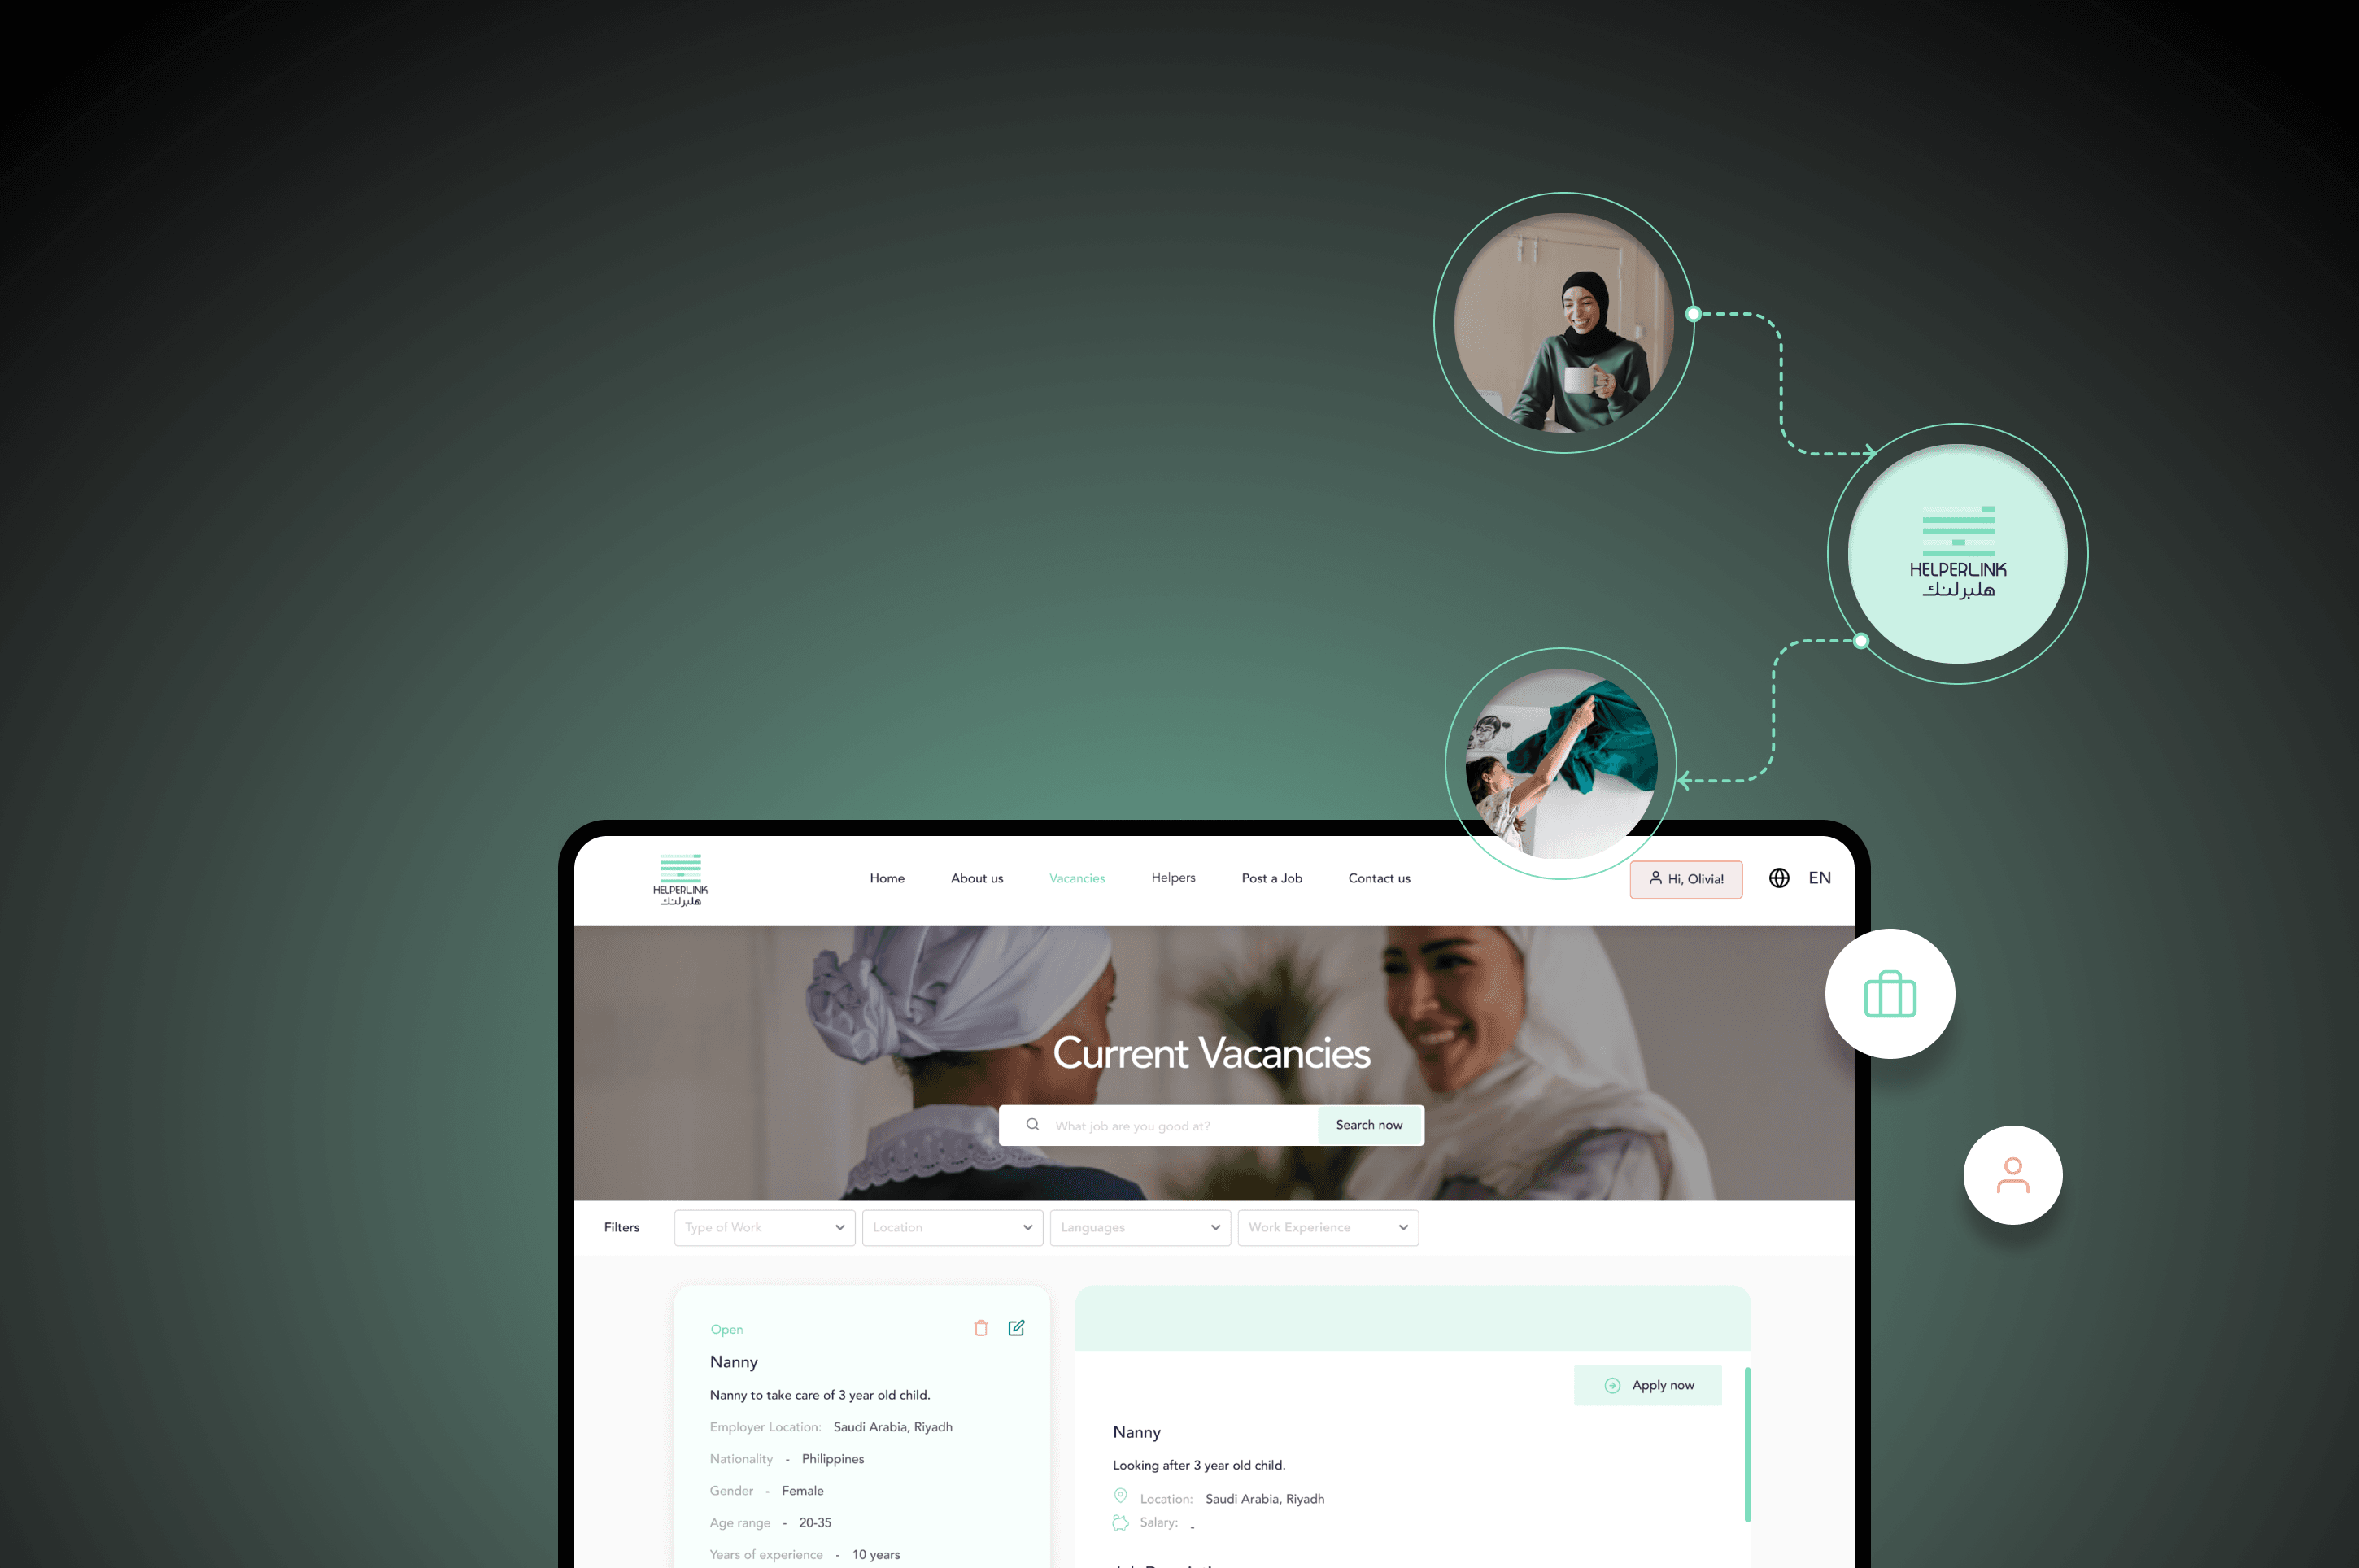2359x1568 pixels.
Task: Click the Work Experience filter dropdown
Action: pyautogui.click(x=1325, y=1226)
